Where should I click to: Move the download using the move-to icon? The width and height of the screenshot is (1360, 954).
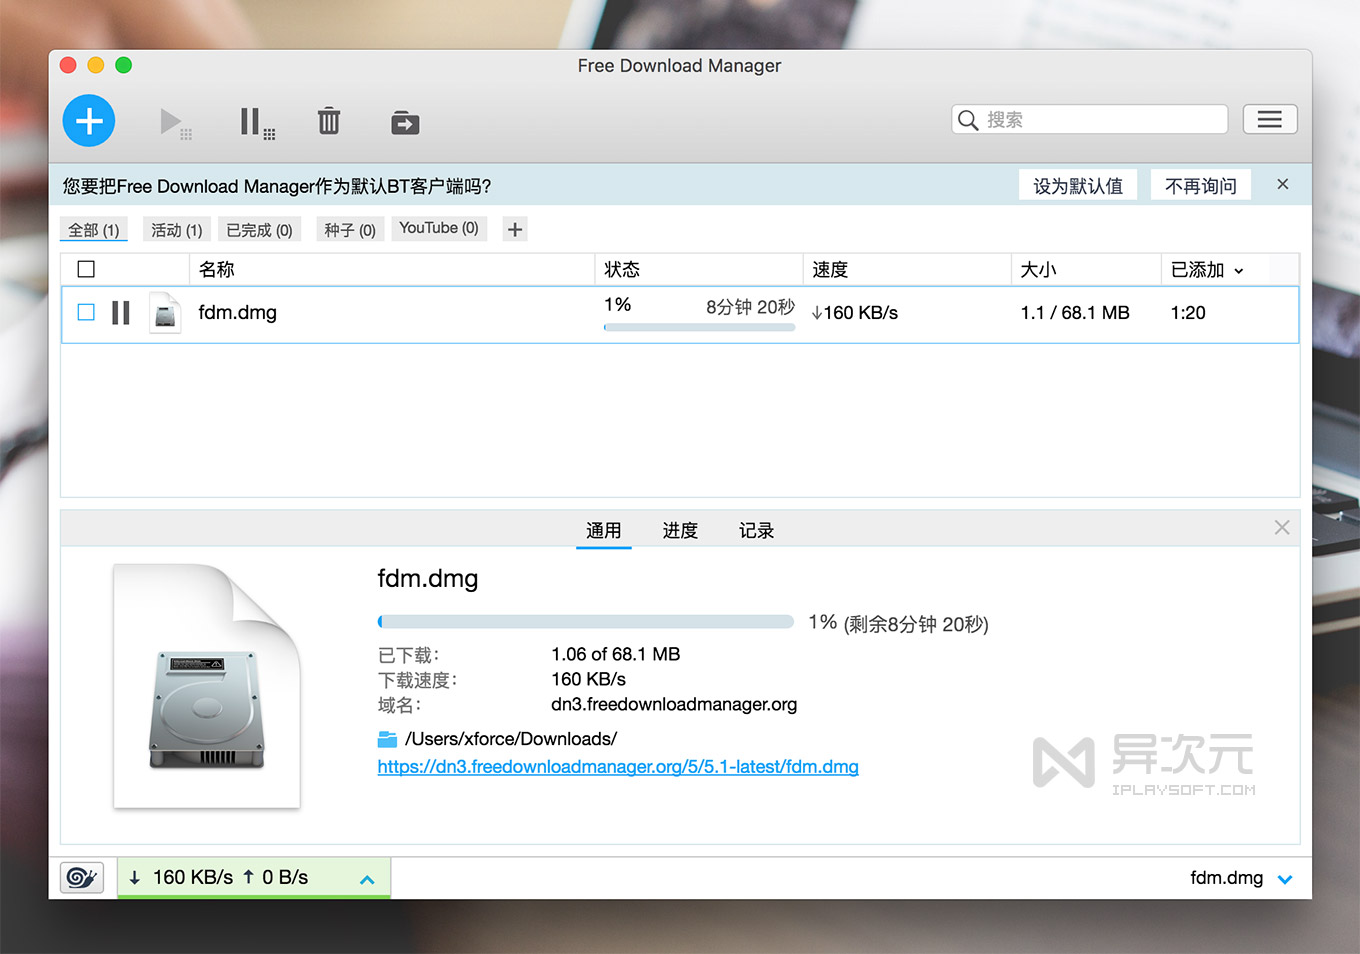click(x=405, y=120)
